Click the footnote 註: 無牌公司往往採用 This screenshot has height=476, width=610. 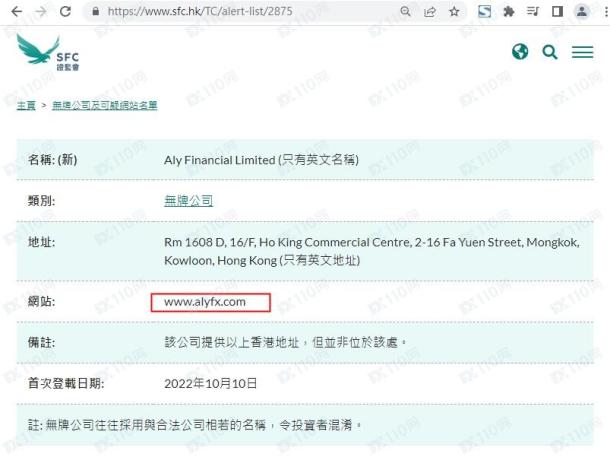pyautogui.click(x=195, y=425)
